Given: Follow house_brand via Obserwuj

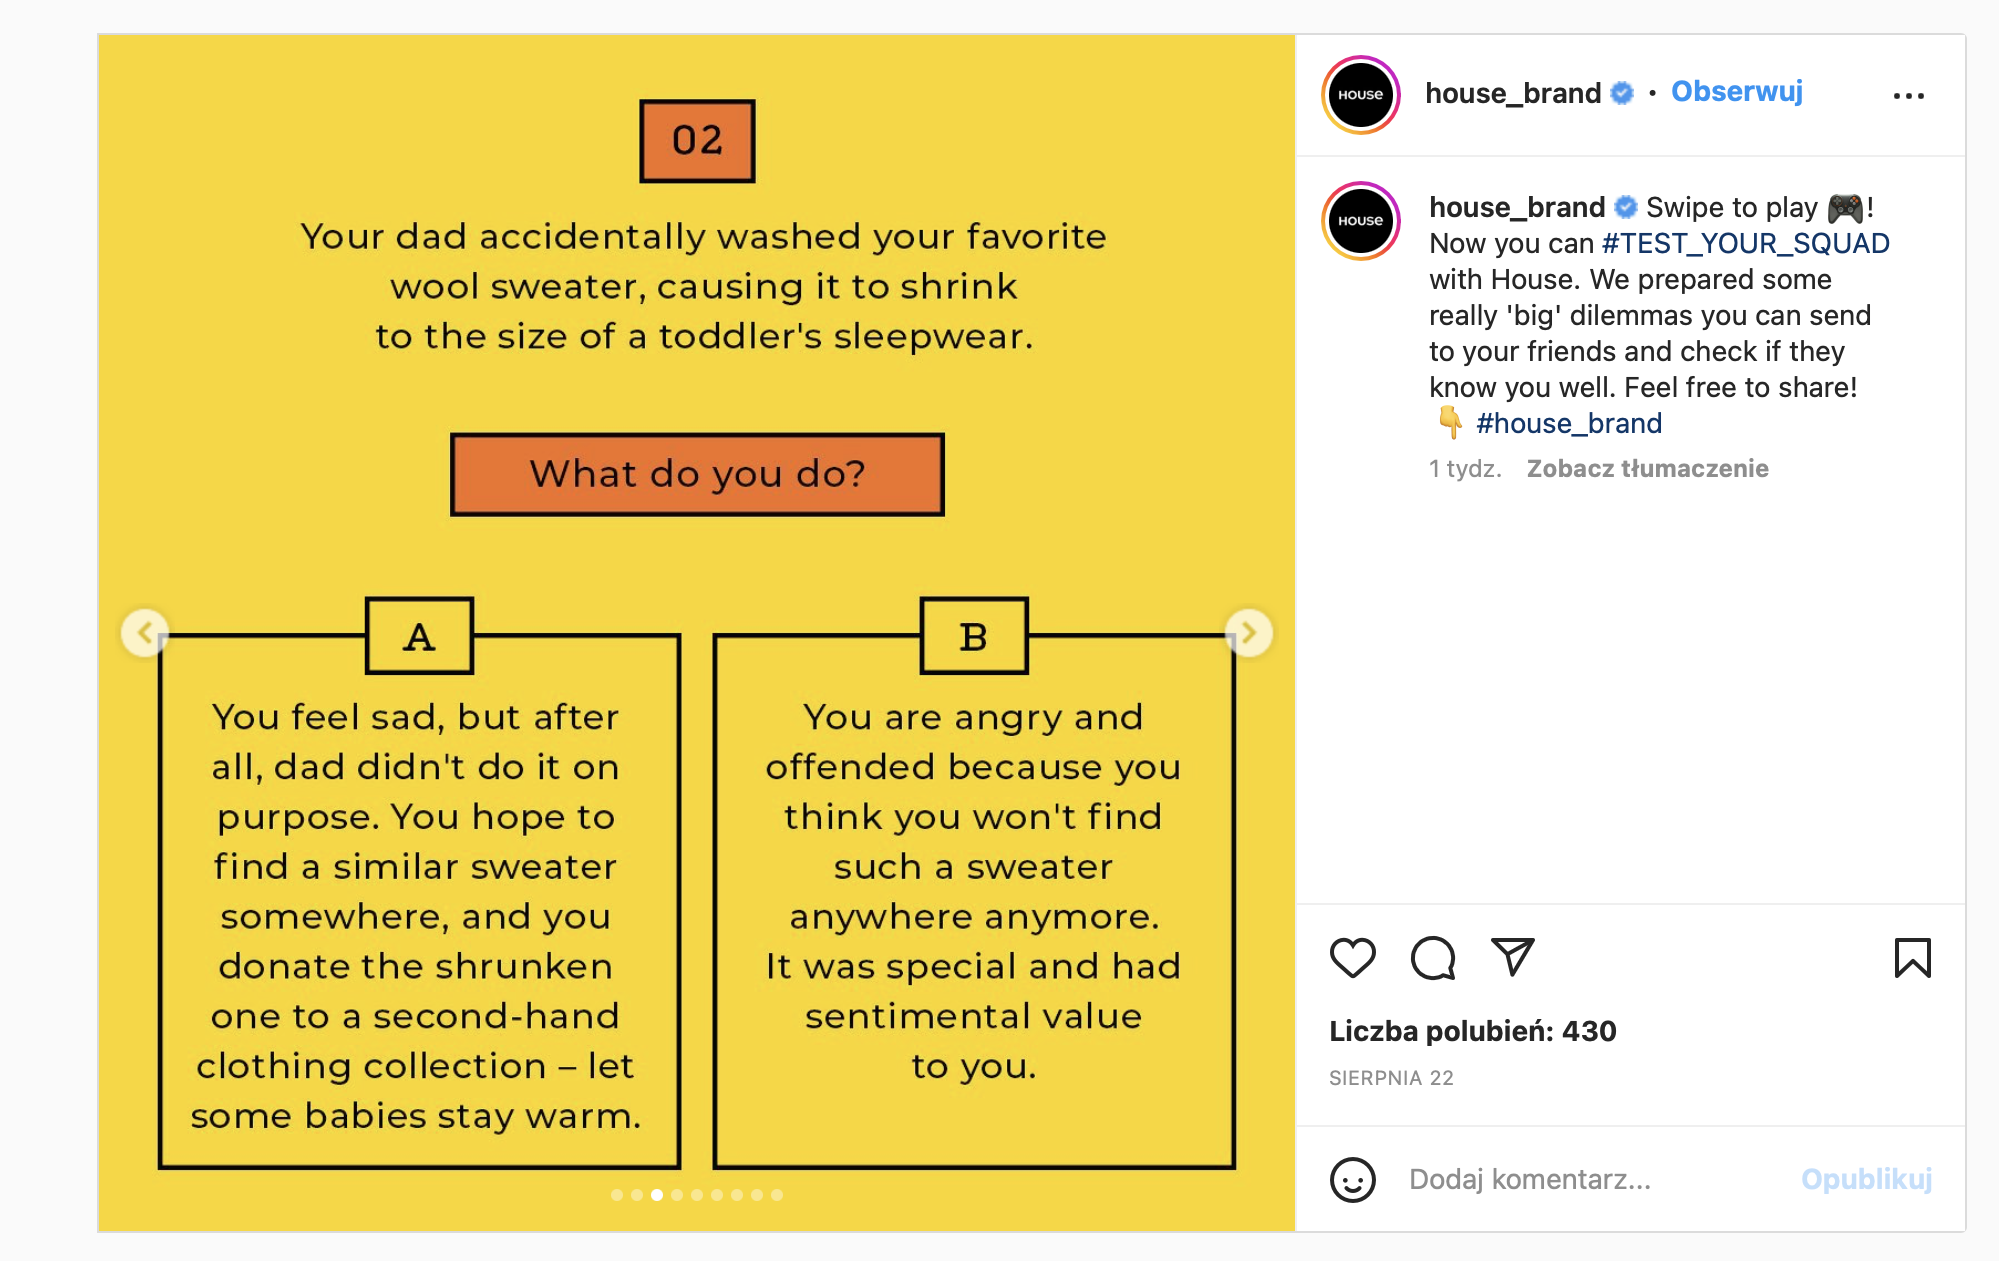Looking at the screenshot, I should point(1737,92).
